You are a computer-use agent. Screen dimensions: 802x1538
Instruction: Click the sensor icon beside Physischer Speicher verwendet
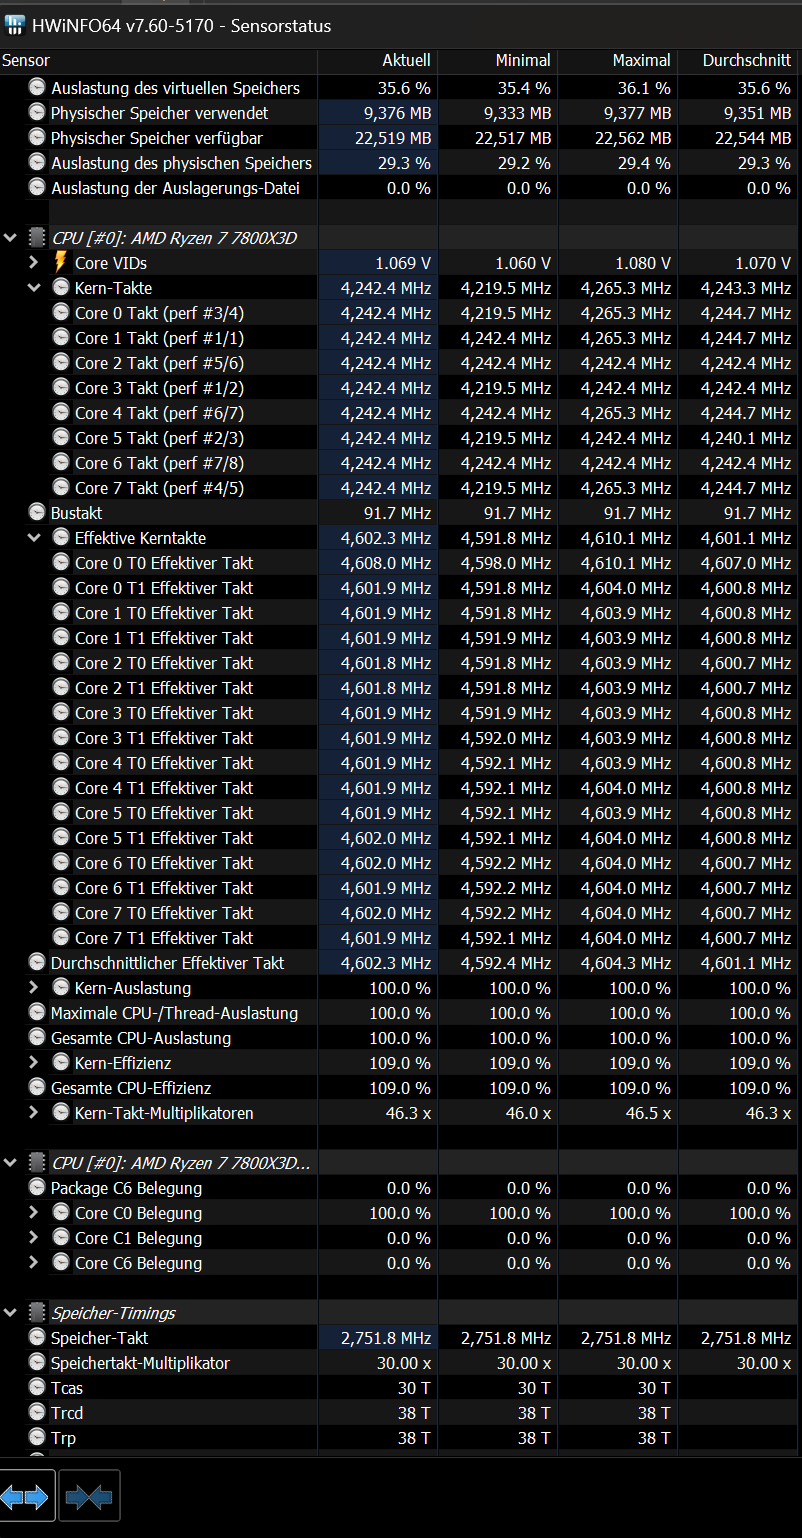(37, 113)
